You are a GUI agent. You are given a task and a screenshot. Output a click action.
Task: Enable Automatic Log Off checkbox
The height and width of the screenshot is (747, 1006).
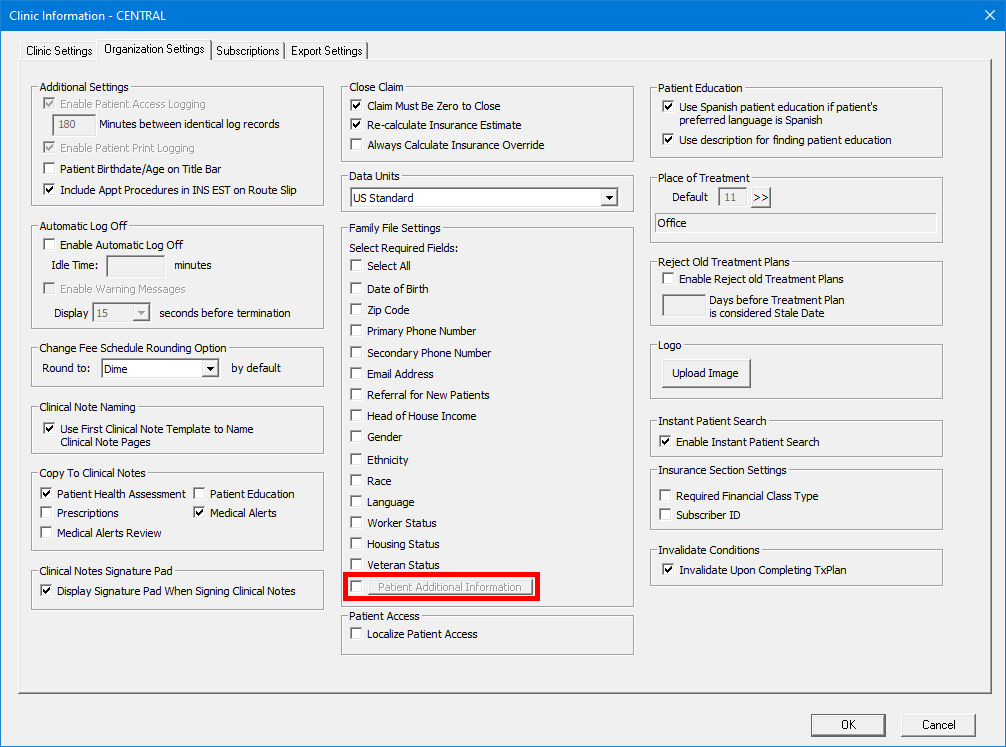[x=49, y=245]
